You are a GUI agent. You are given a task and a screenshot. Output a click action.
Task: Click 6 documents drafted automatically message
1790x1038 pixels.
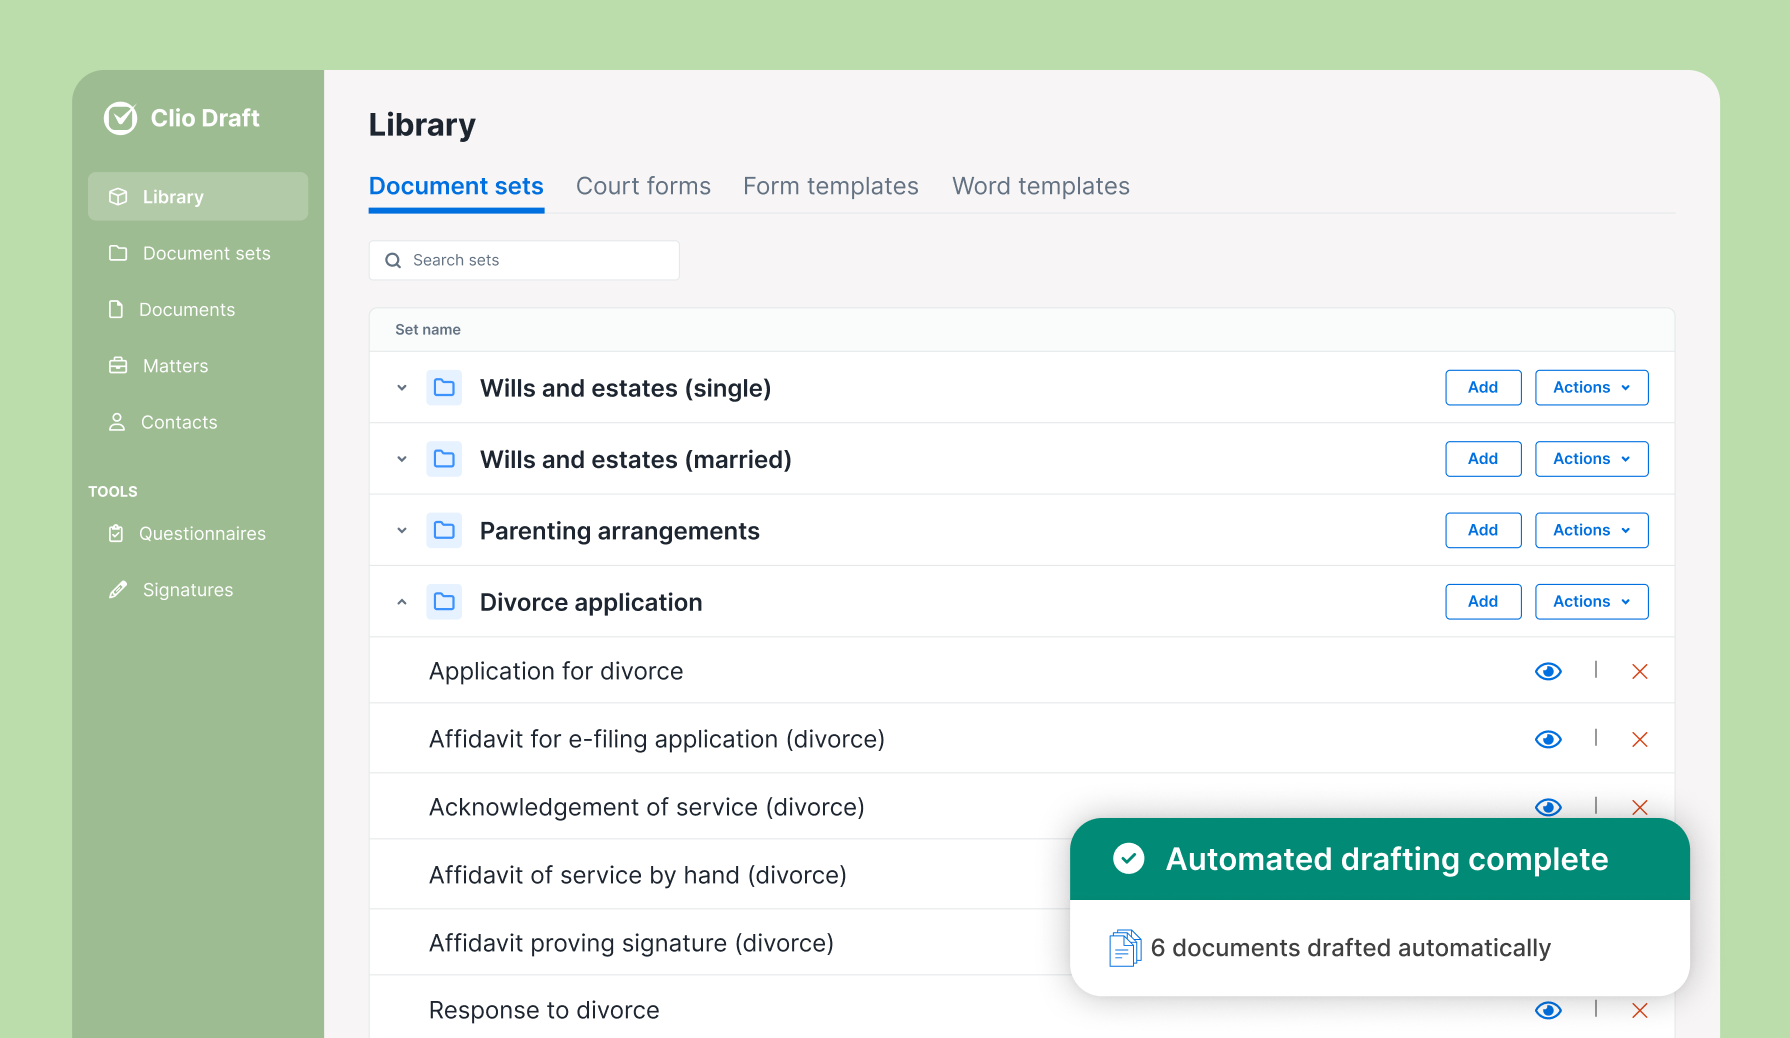coord(1351,948)
